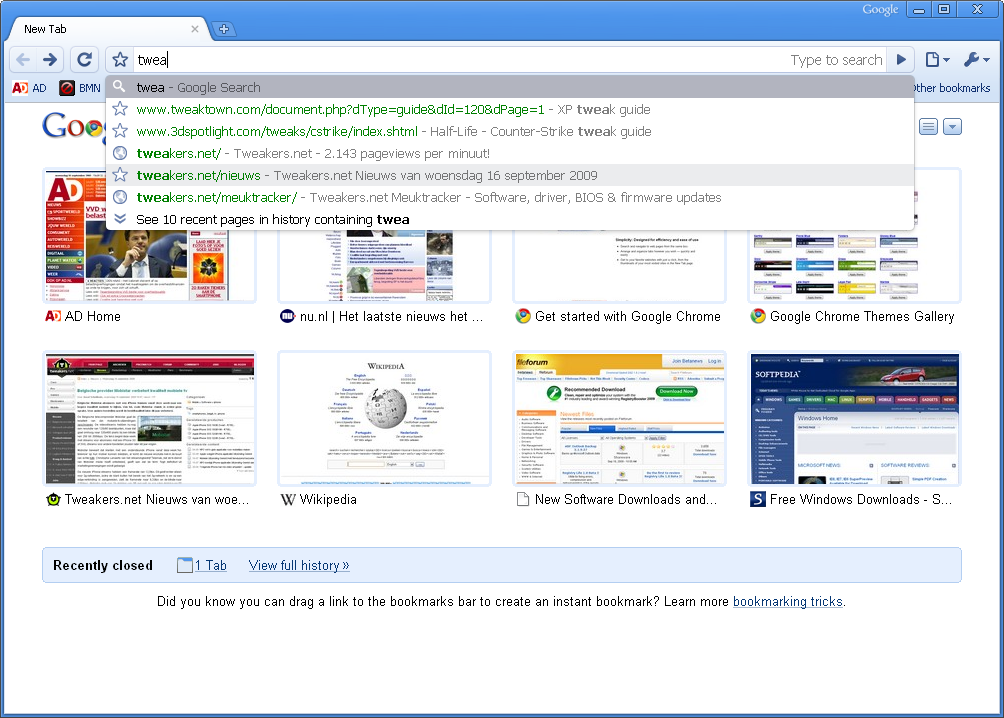Go back with the back arrow button

(x=23, y=60)
